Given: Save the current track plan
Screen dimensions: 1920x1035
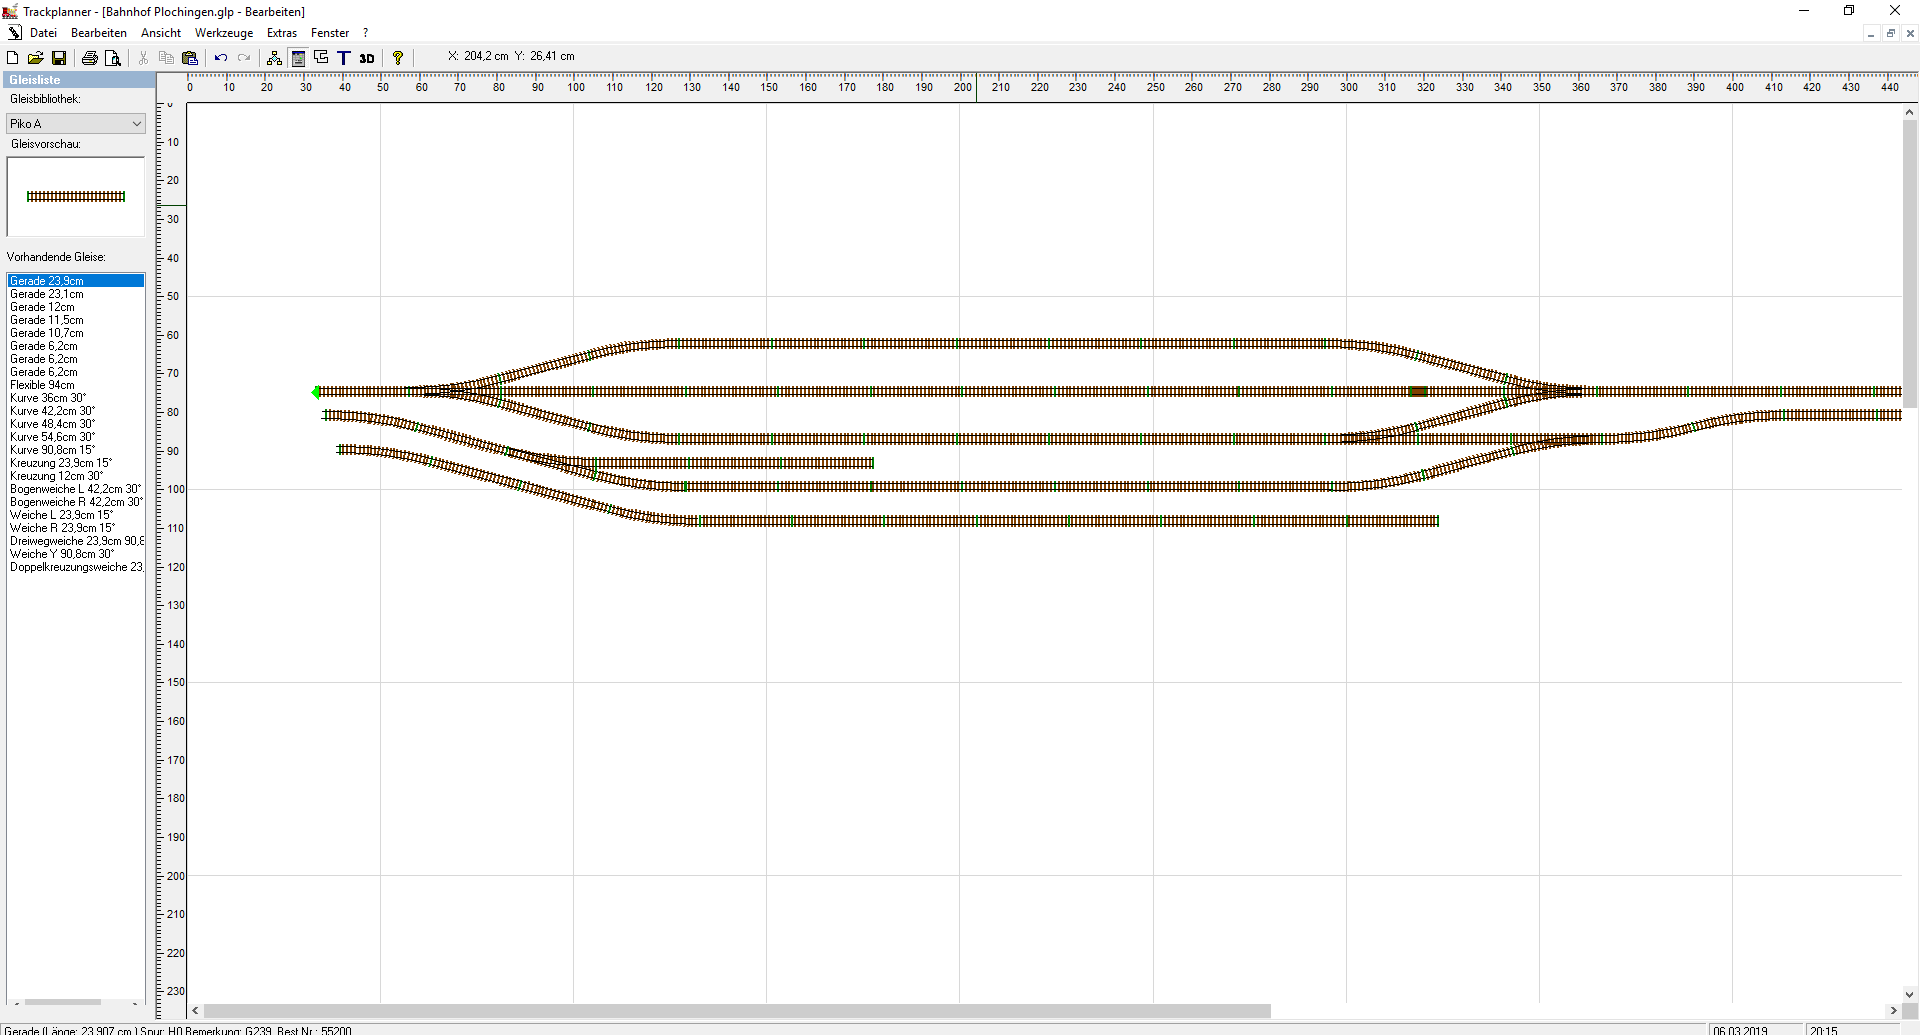Looking at the screenshot, I should click(59, 58).
